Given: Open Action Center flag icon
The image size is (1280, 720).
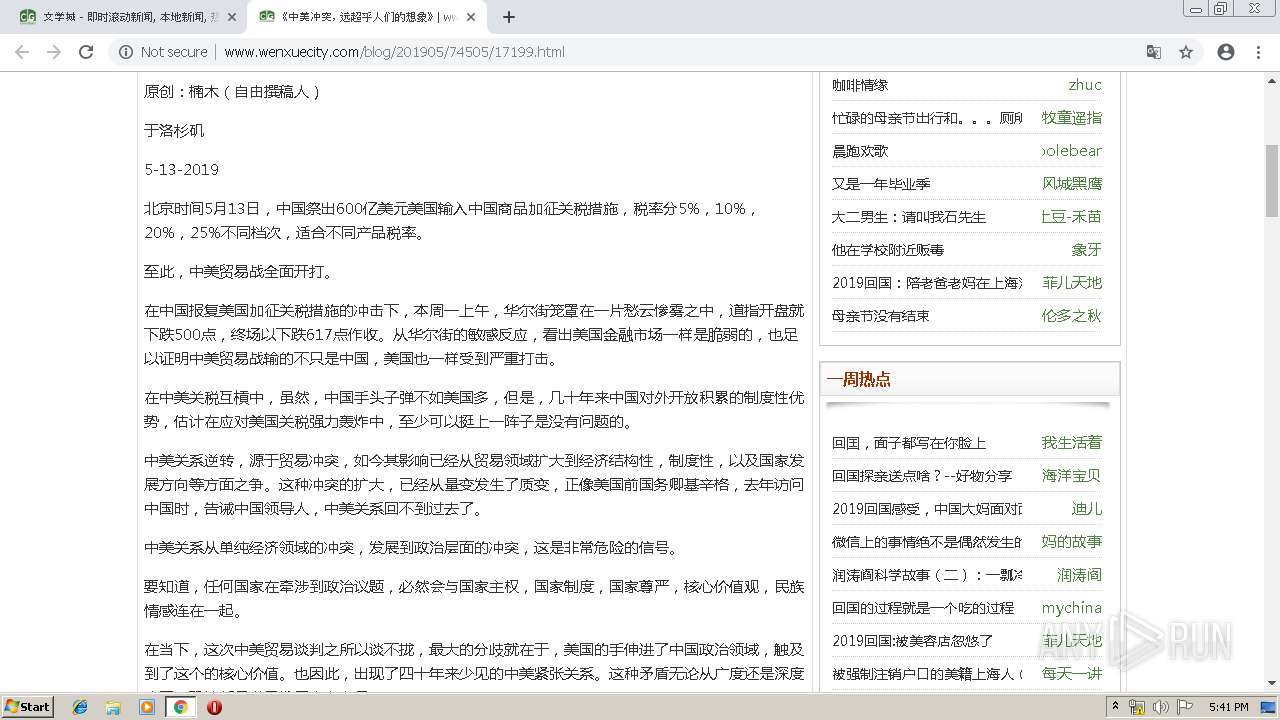Looking at the screenshot, I should pos(1185,707).
